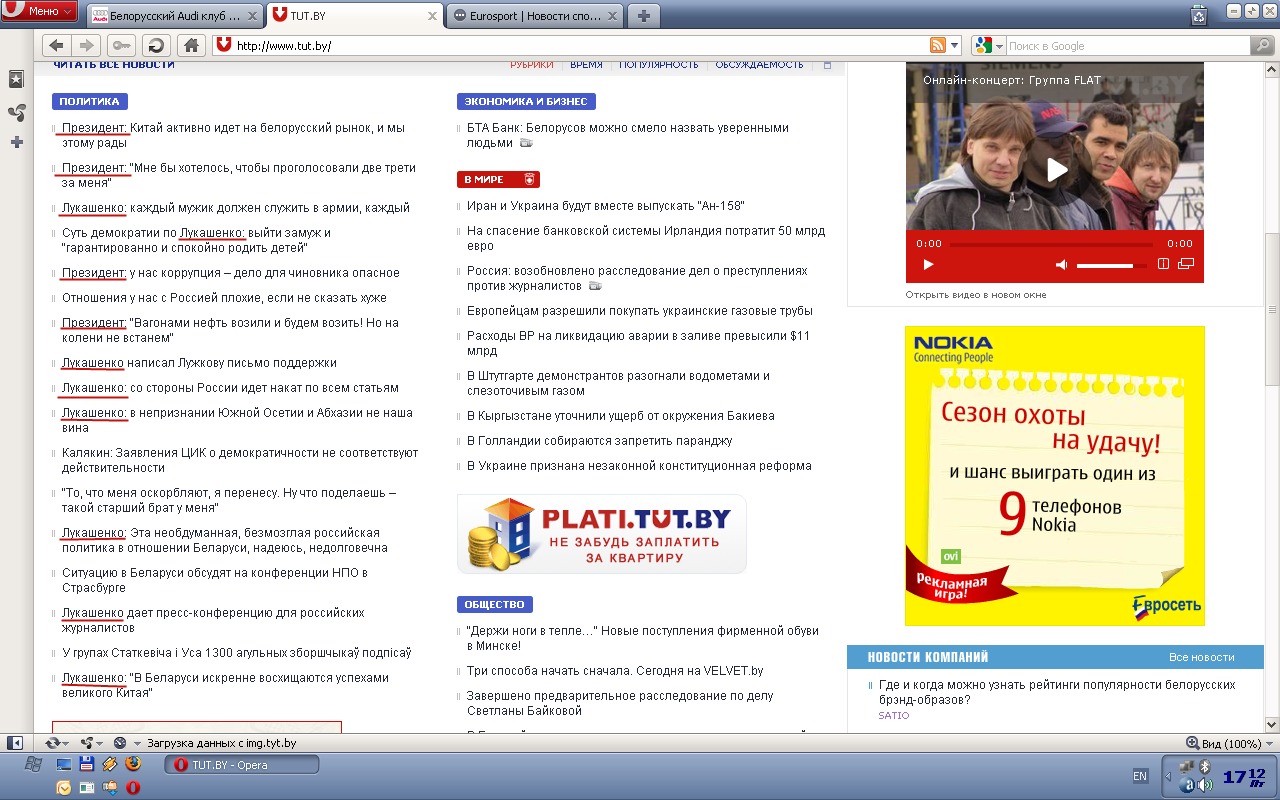Click the video pop-out window icon

(1186, 264)
